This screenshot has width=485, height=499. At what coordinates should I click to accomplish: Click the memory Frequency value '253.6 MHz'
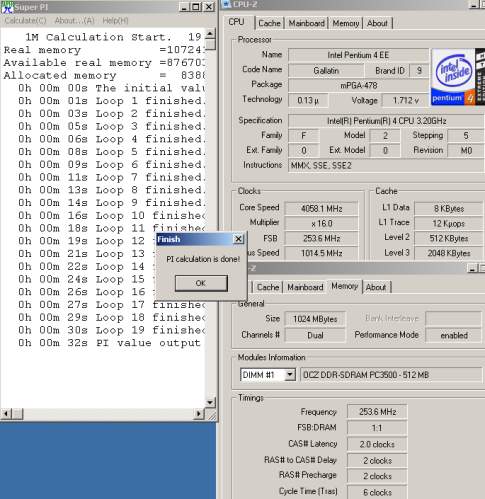click(377, 412)
